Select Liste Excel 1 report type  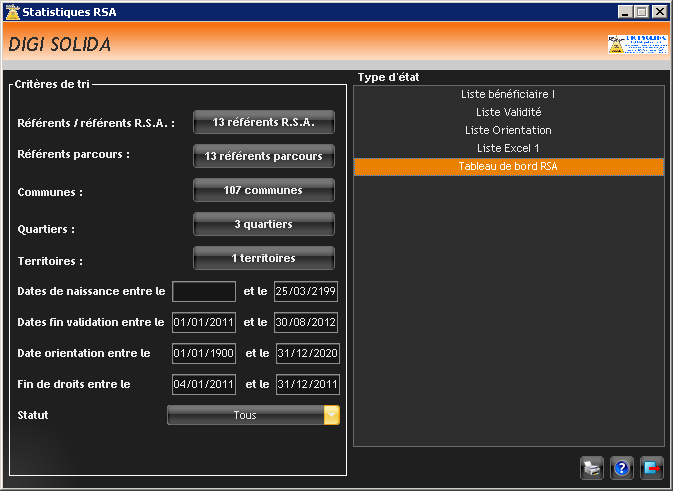click(x=508, y=148)
